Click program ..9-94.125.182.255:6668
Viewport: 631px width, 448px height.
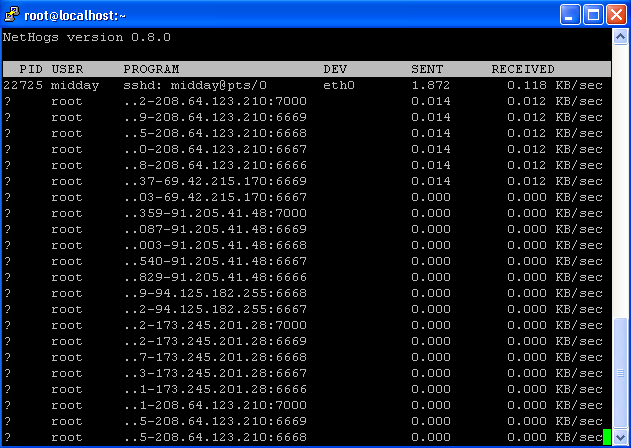pyautogui.click(x=215, y=293)
